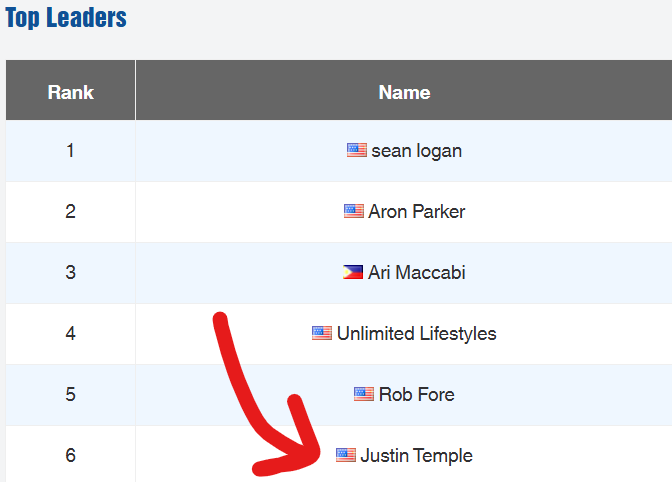Click rank number 4 cell

[x=70, y=333]
